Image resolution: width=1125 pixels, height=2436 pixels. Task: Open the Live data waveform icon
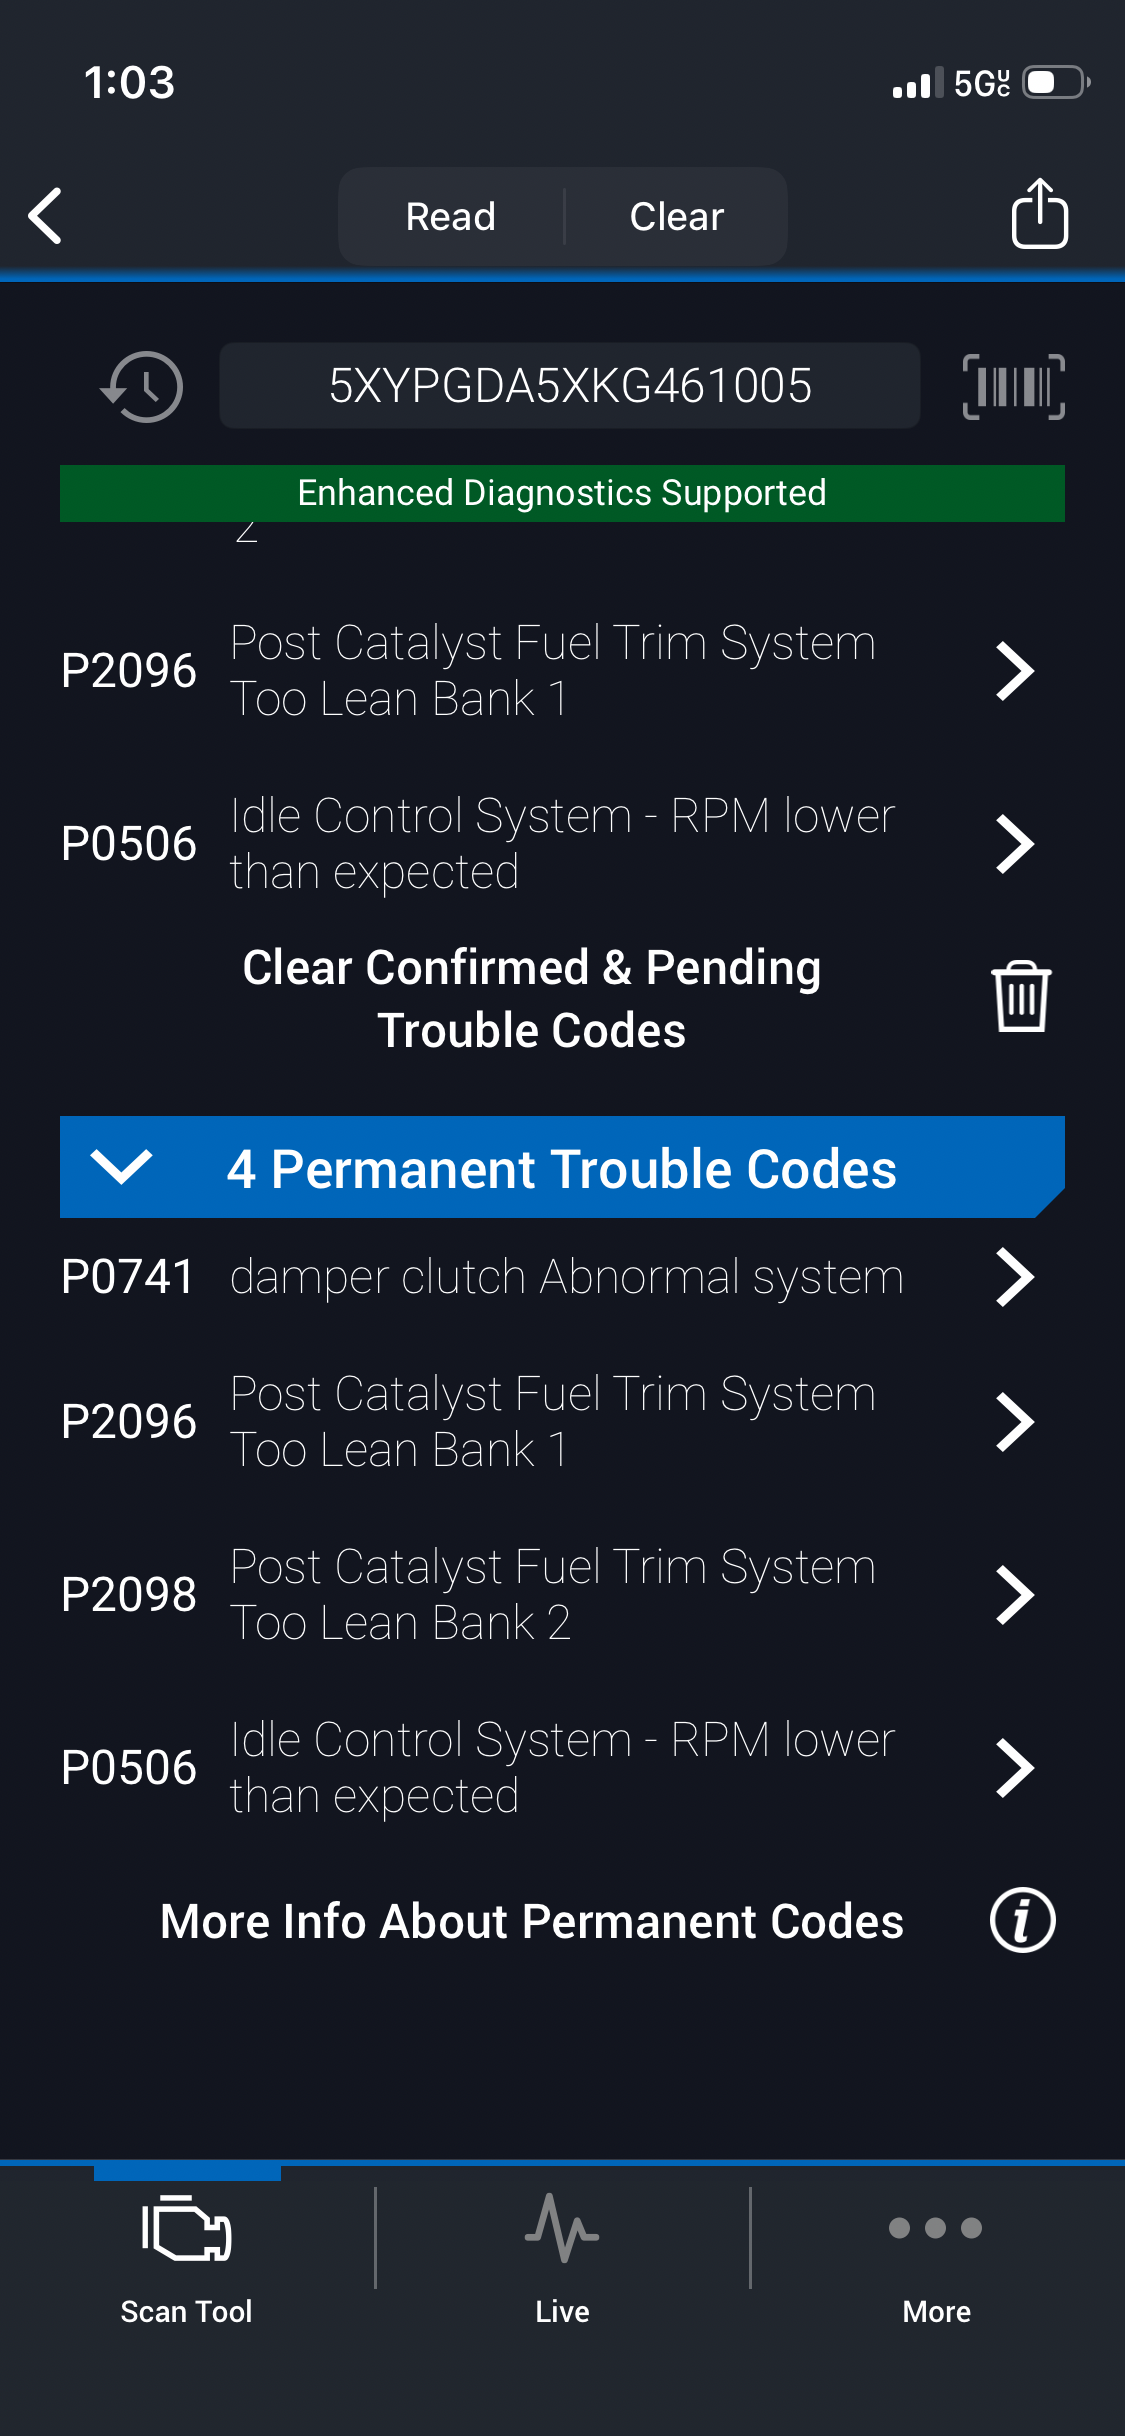tap(562, 2229)
